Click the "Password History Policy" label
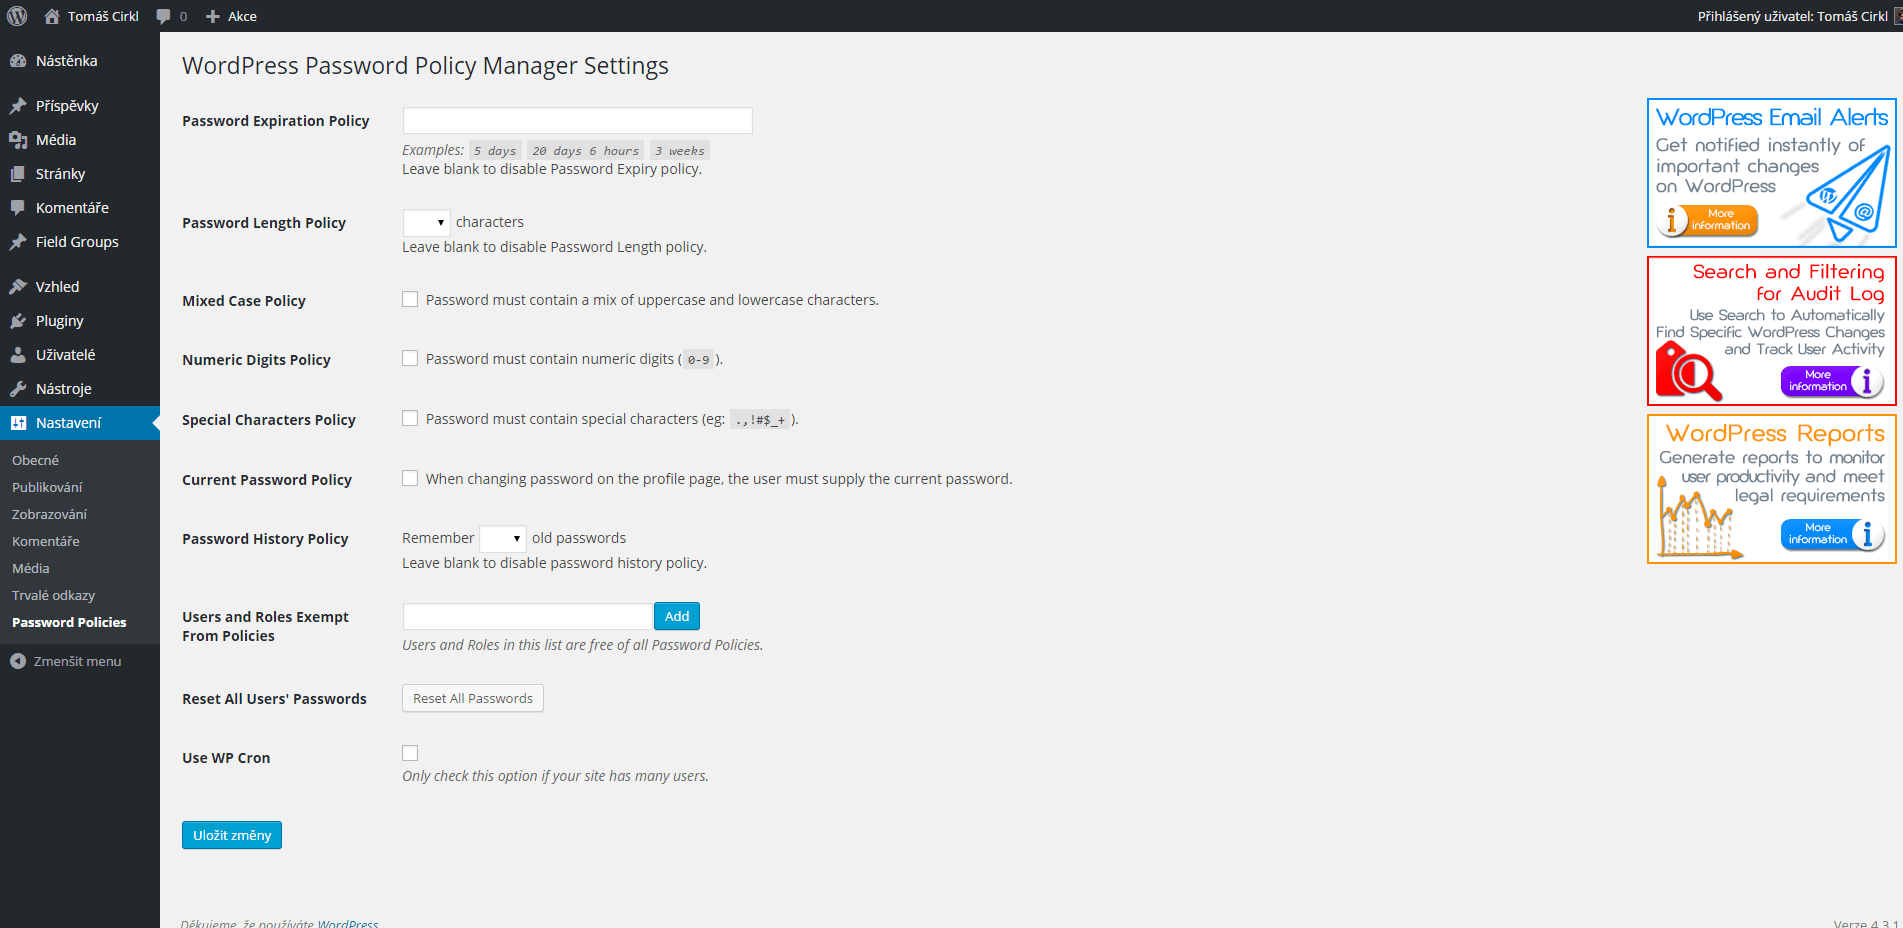This screenshot has width=1903, height=928. 265,539
